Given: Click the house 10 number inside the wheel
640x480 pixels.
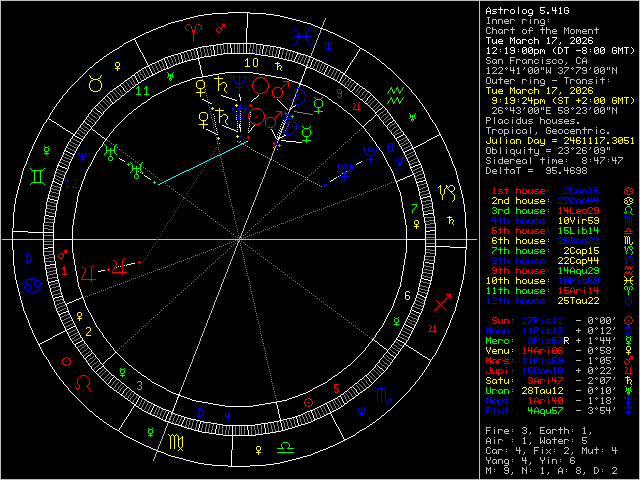Looking at the screenshot, I should 254,62.
